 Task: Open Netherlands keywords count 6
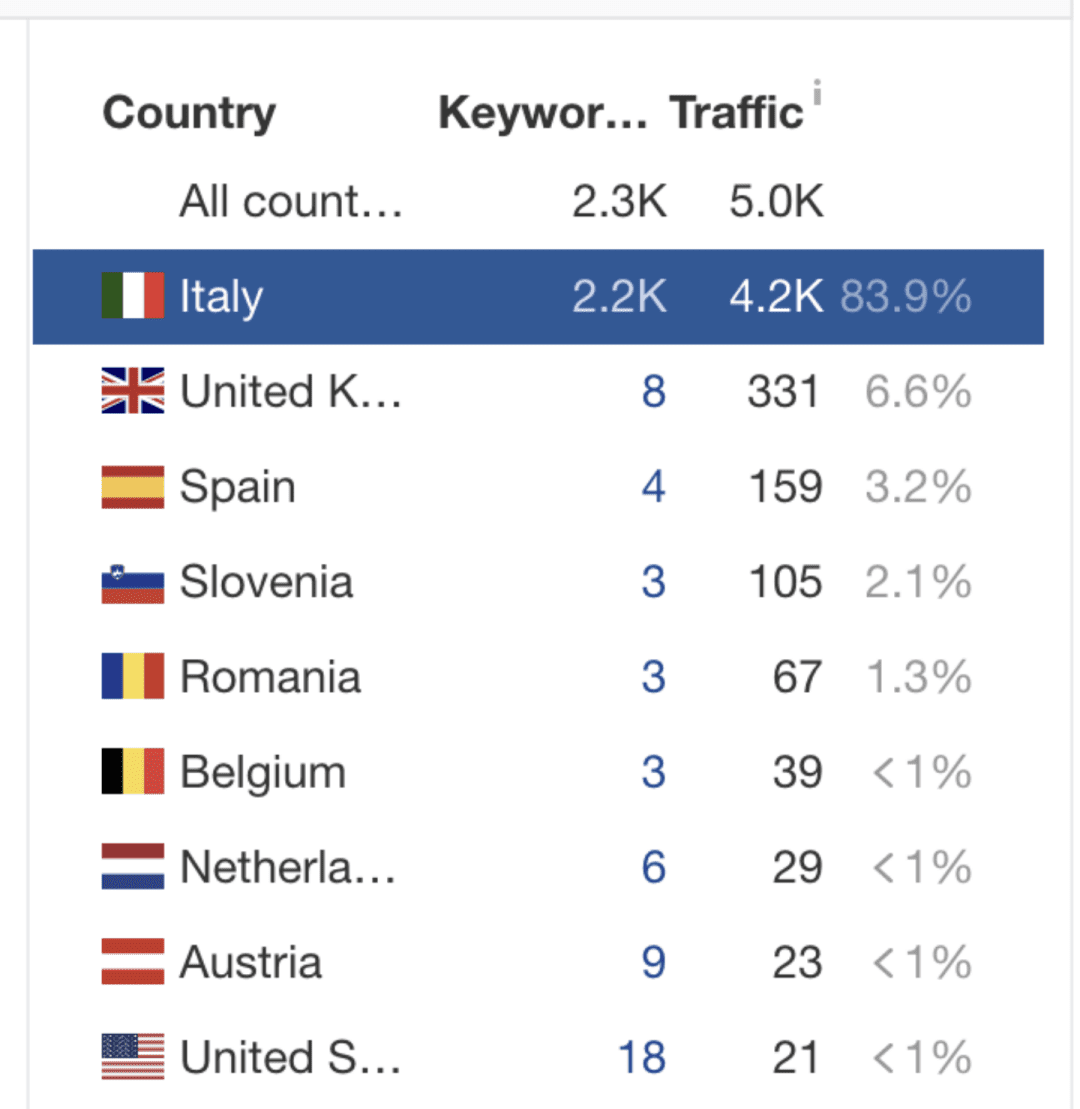[x=654, y=867]
